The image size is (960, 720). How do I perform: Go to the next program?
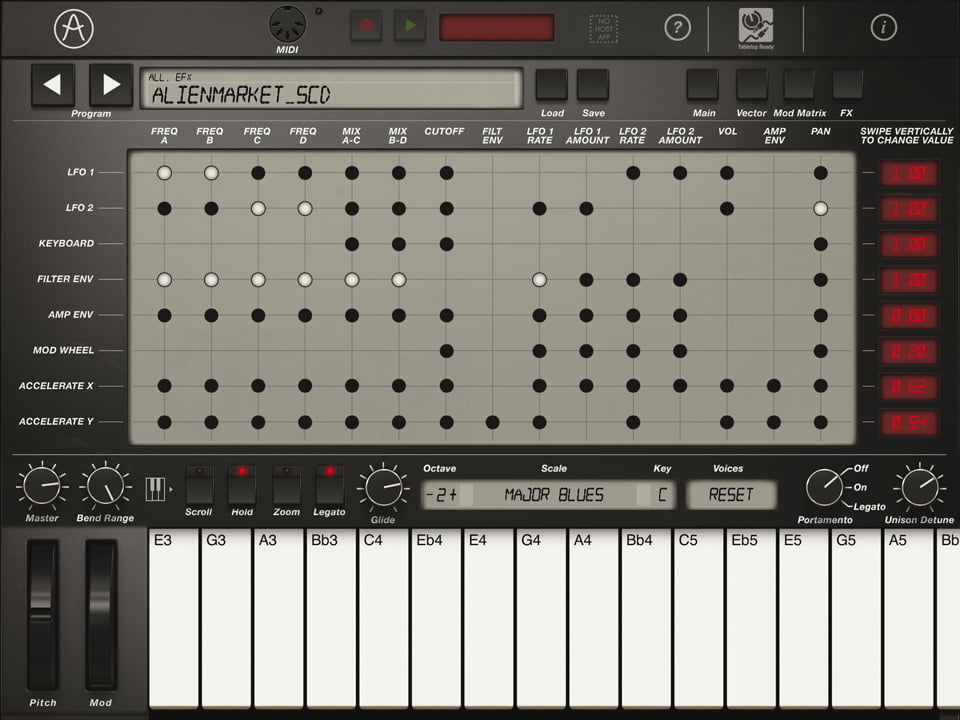[111, 85]
